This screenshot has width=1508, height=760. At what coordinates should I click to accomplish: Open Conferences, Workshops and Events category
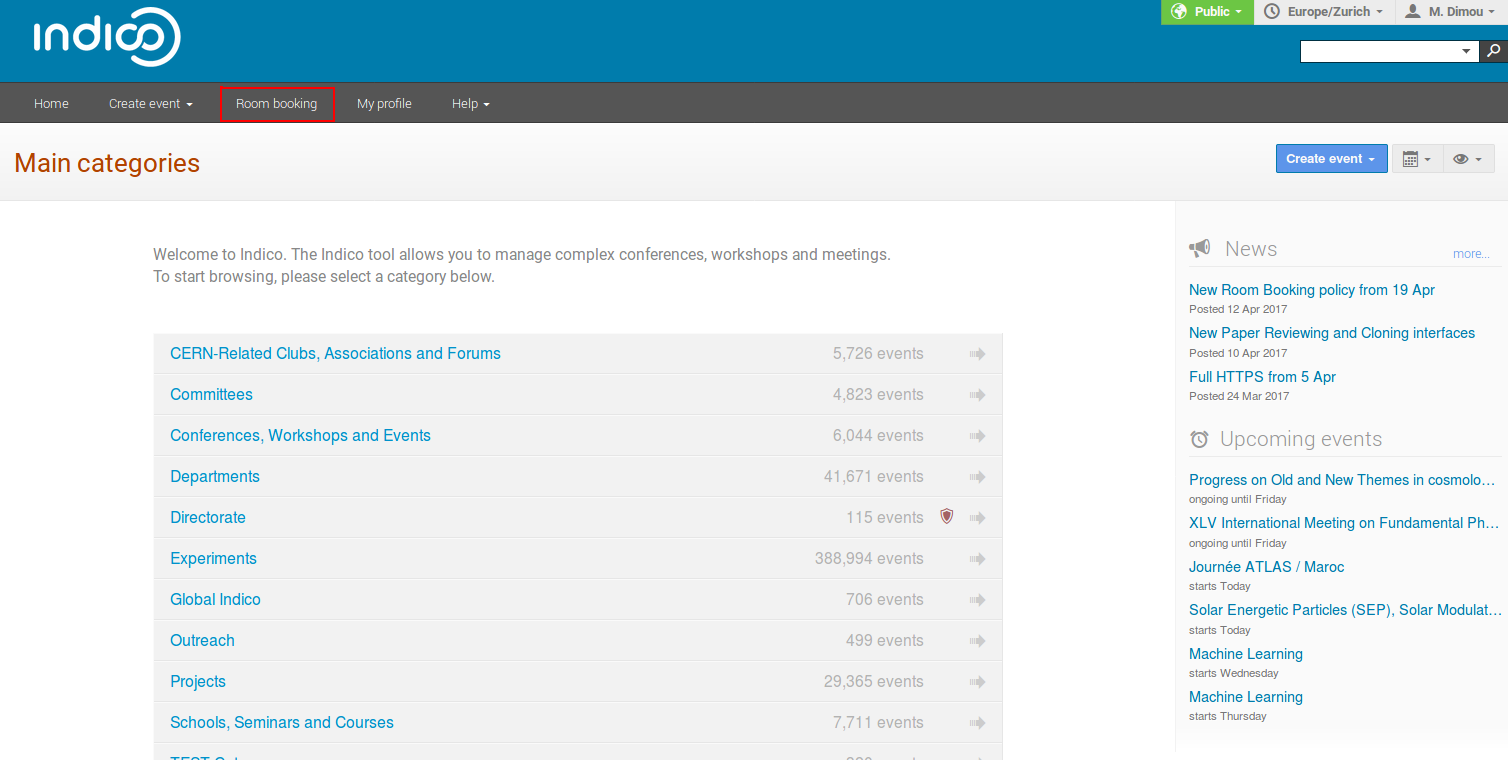click(x=300, y=436)
